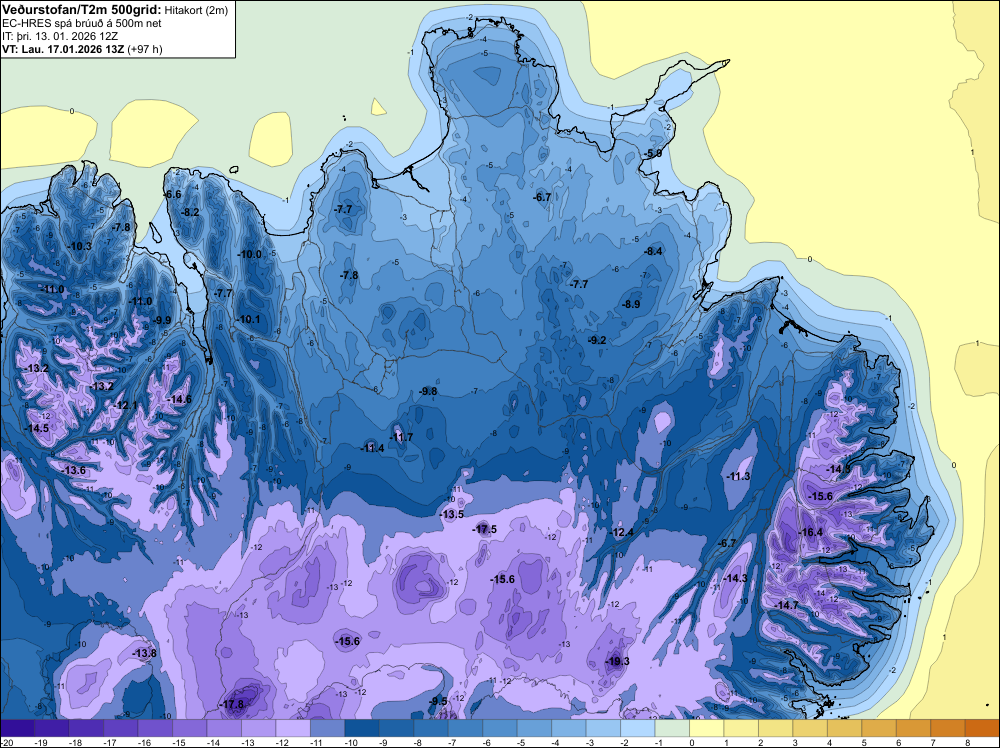1000x748 pixels.
Task: Click the -13.5 temperature label
Action: click(452, 514)
